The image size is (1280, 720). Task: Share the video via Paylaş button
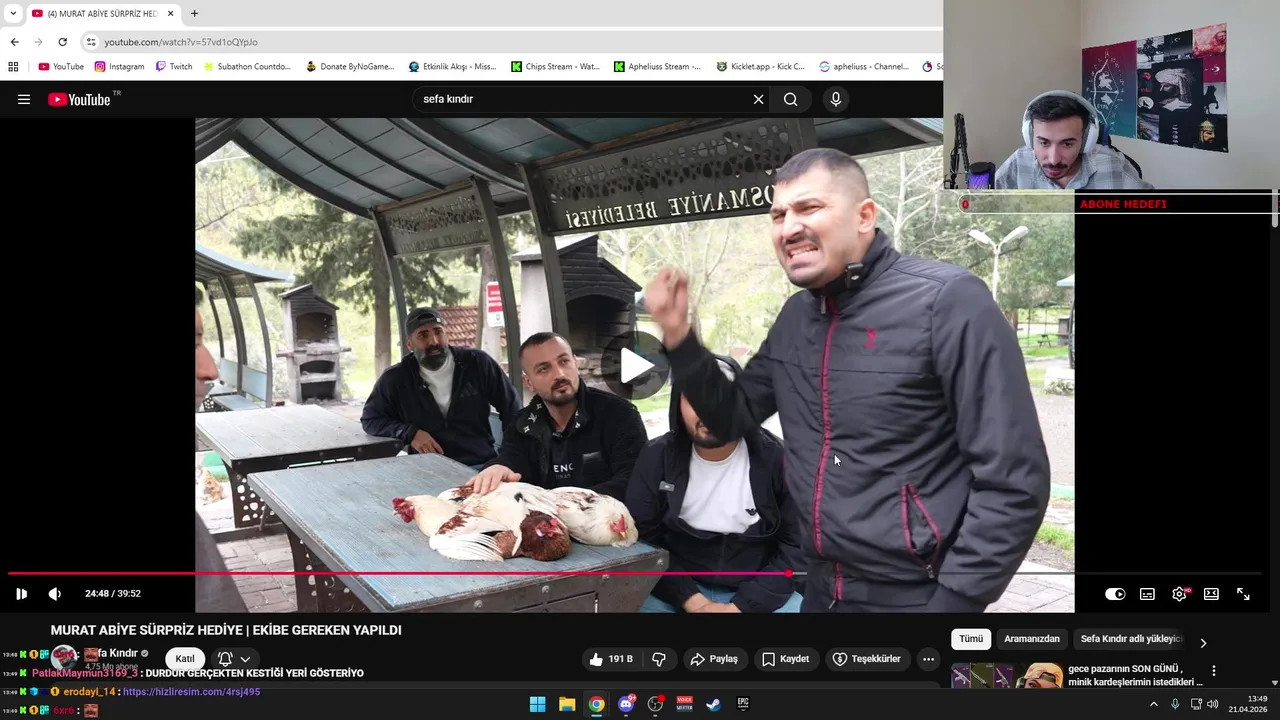pyautogui.click(x=714, y=659)
